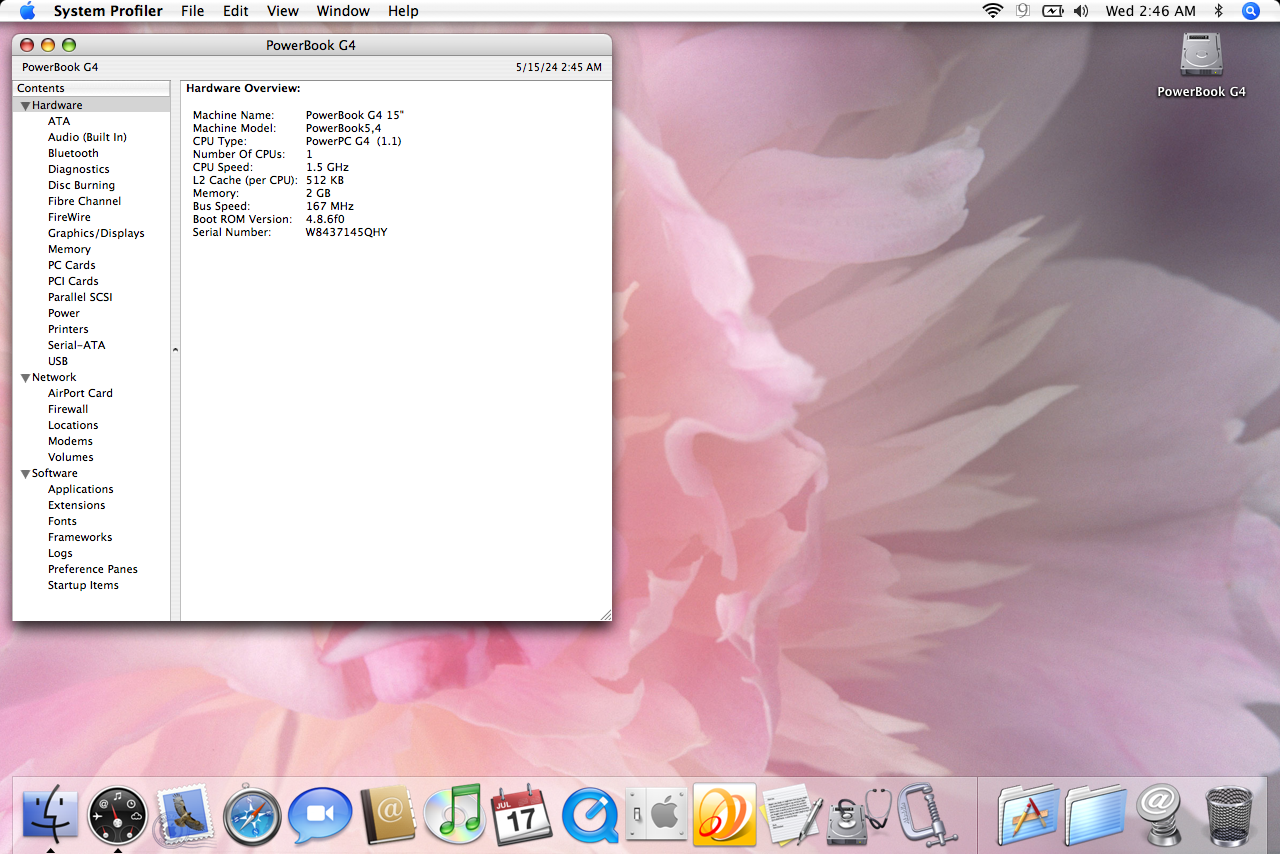Open the Window menu
This screenshot has width=1280, height=854.
[343, 11]
